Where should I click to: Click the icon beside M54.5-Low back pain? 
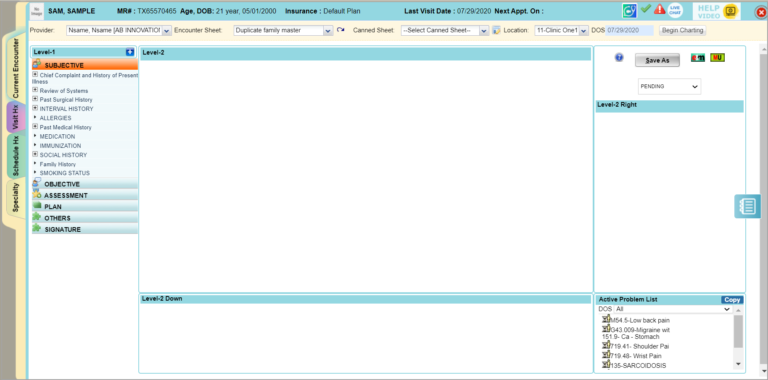point(606,319)
